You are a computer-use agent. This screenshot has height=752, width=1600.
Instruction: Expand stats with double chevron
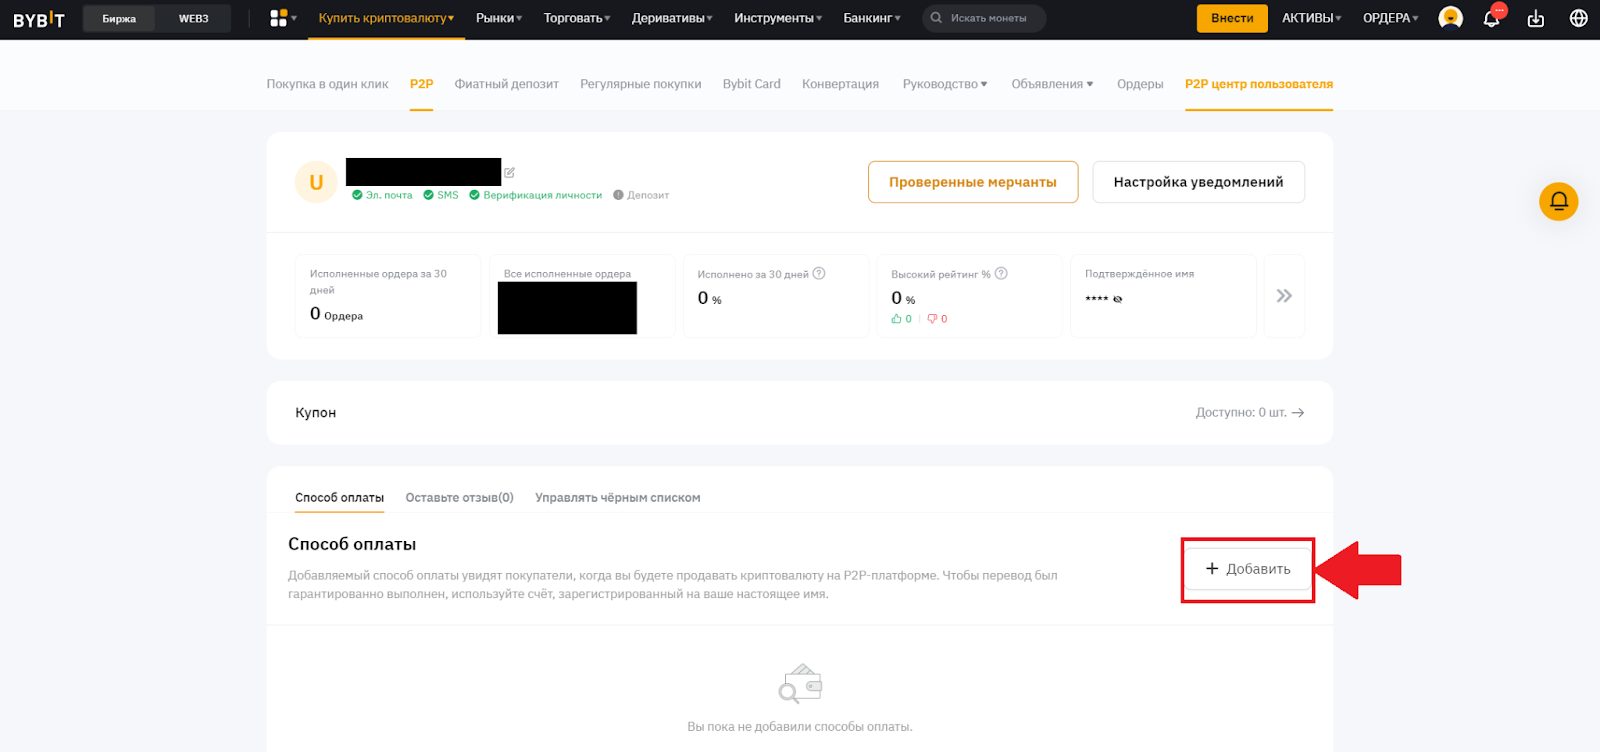[1284, 296]
